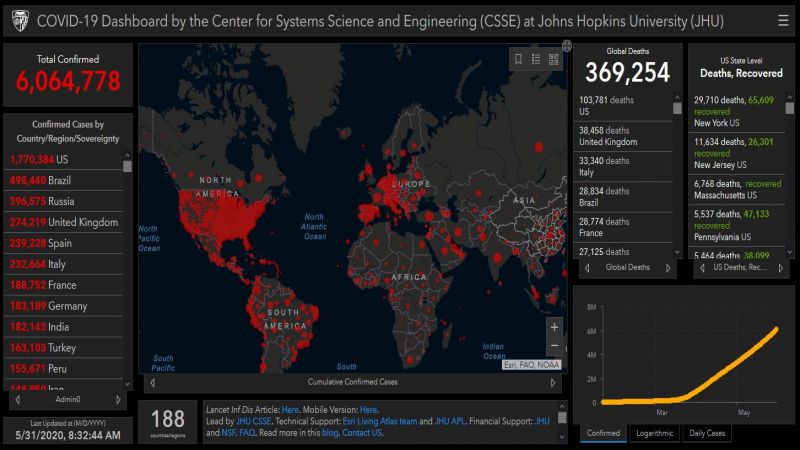Click left arrow beside Global Deaths label
800x450 pixels.
click(x=587, y=267)
